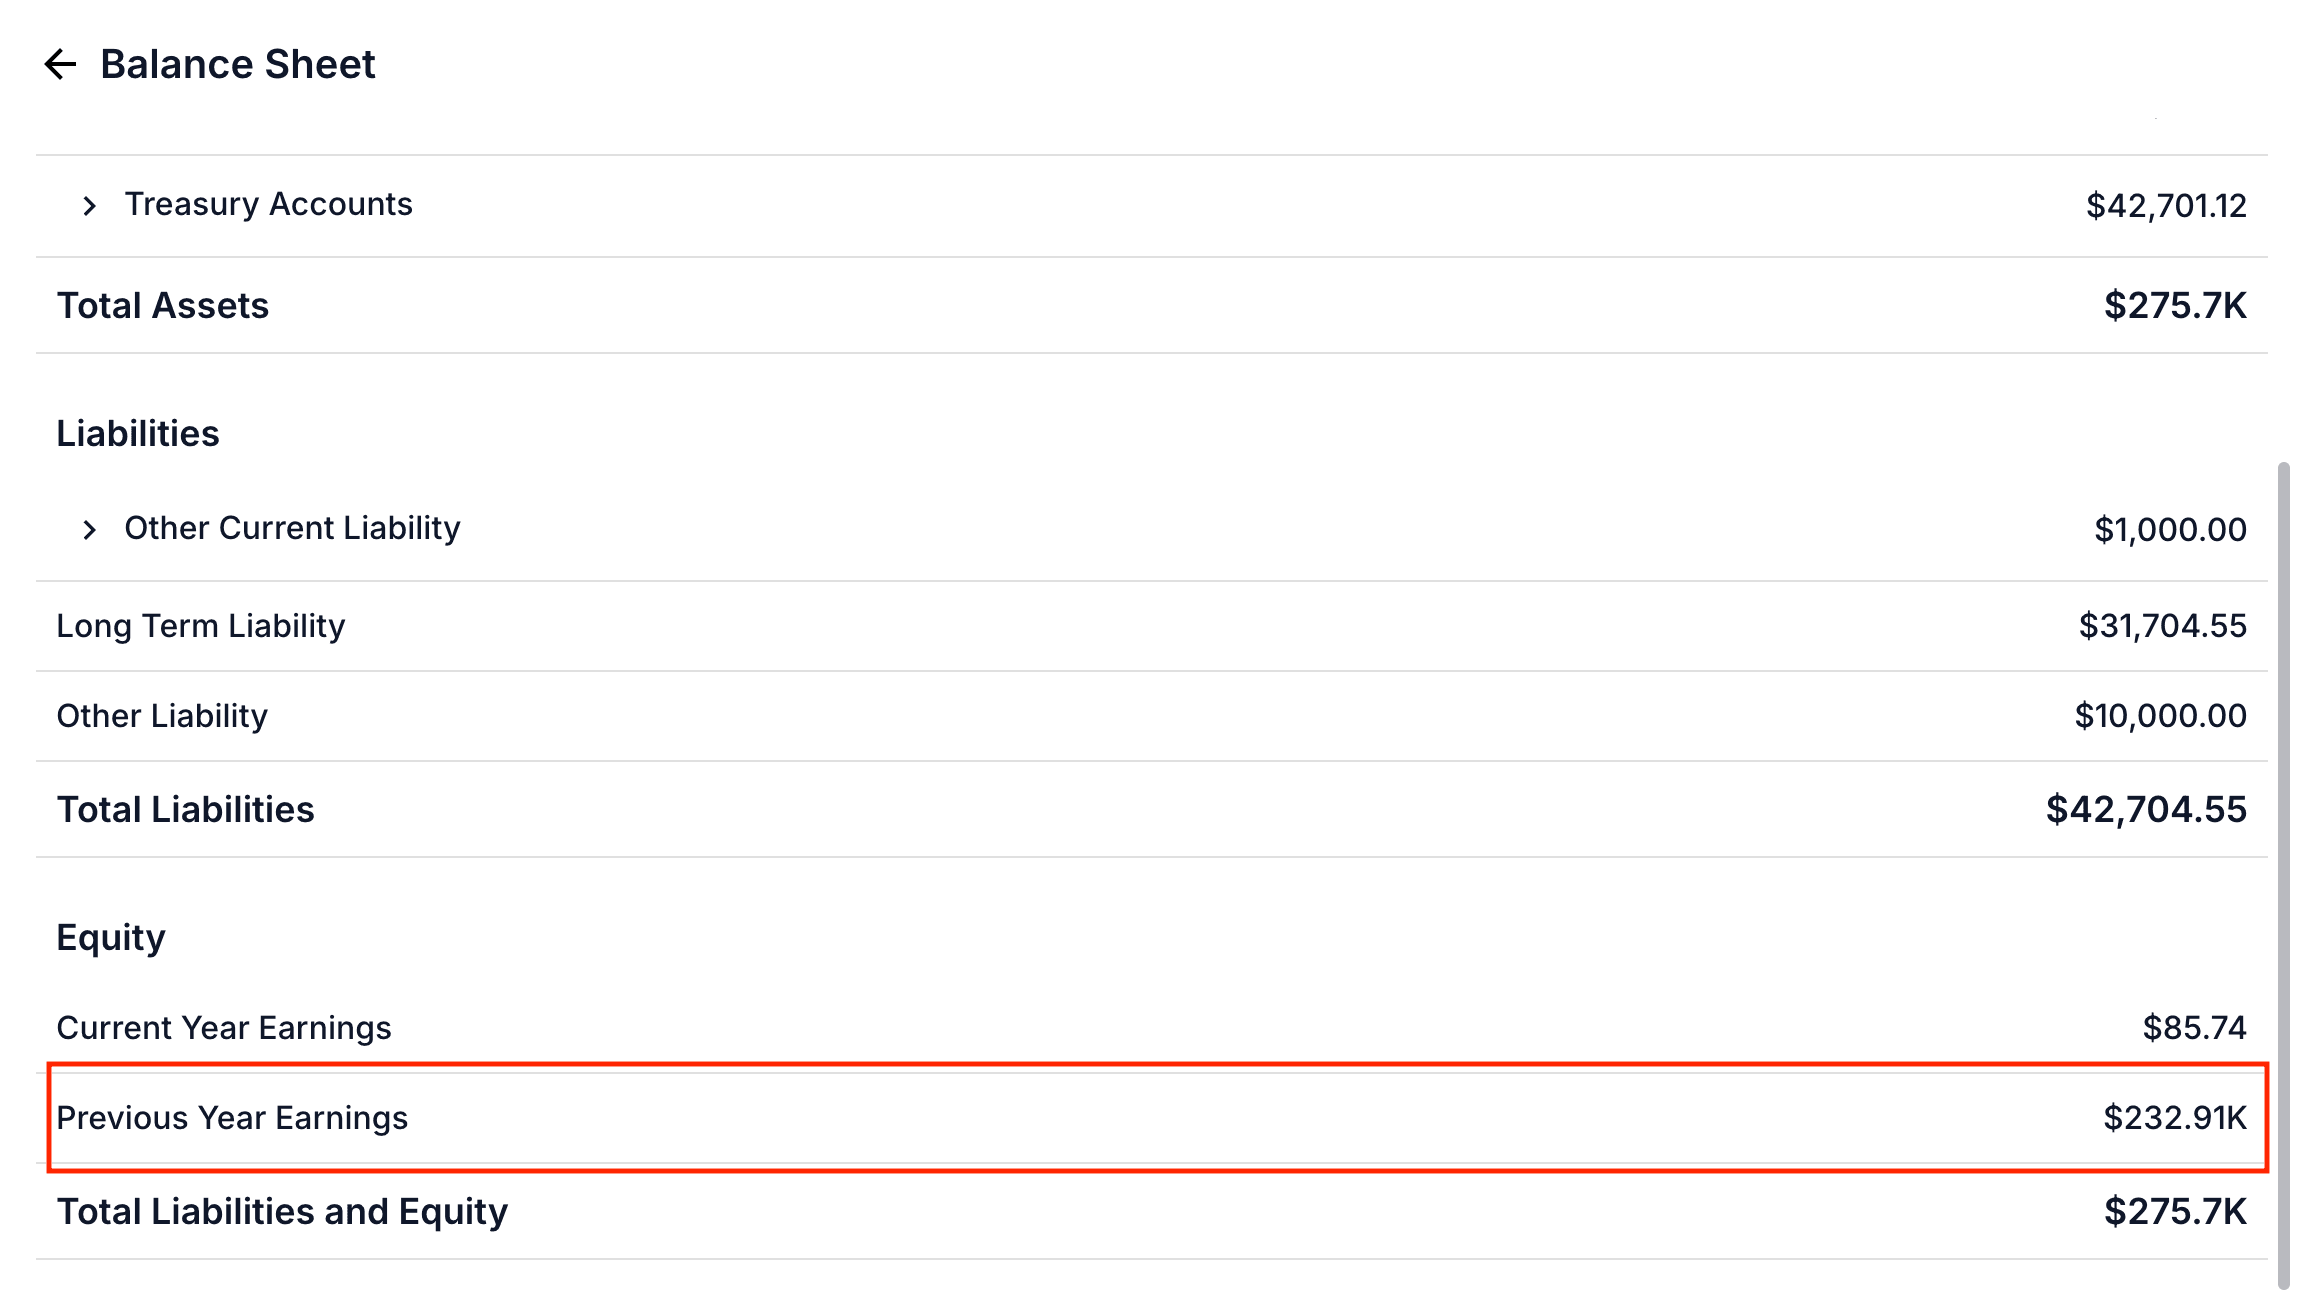Click the $10,000.00 other liability amount

tap(2160, 716)
